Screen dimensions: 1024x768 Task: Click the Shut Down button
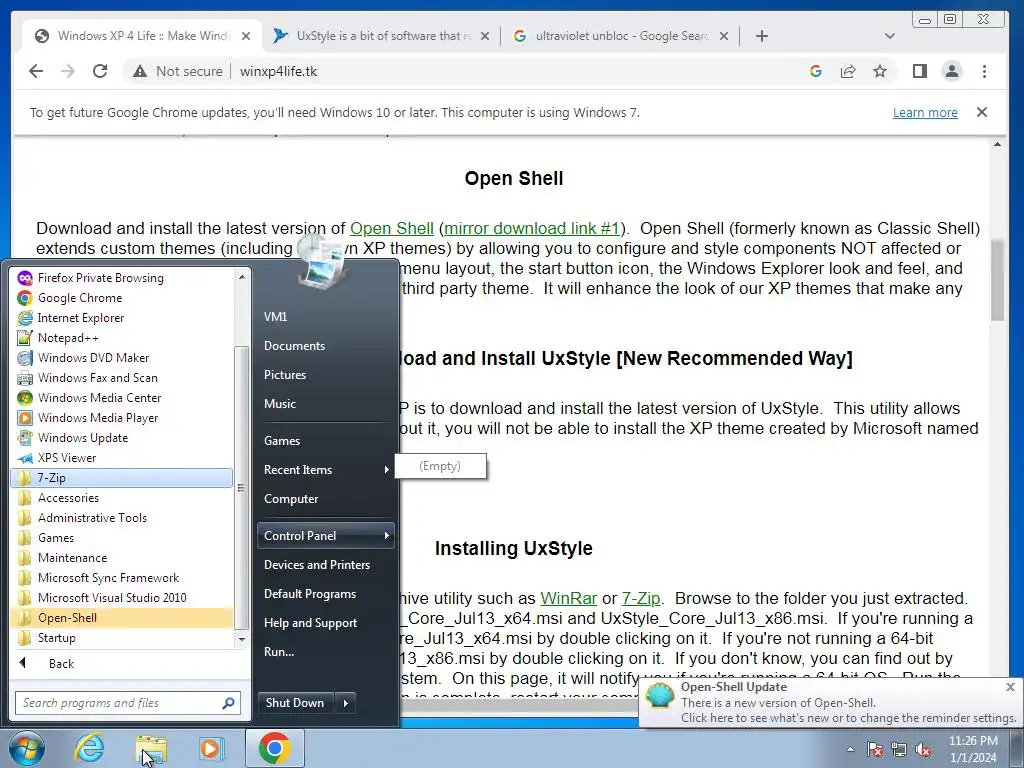(295, 703)
